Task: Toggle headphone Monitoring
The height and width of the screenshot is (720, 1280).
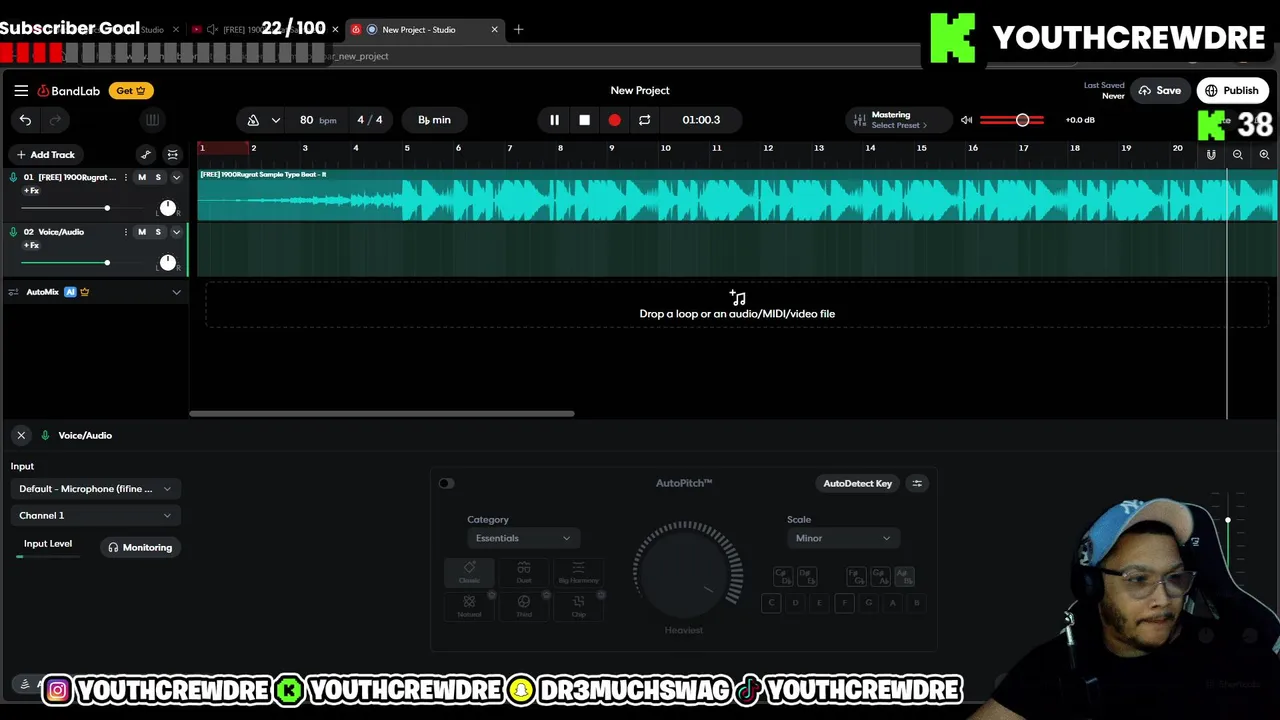Action: [x=140, y=548]
